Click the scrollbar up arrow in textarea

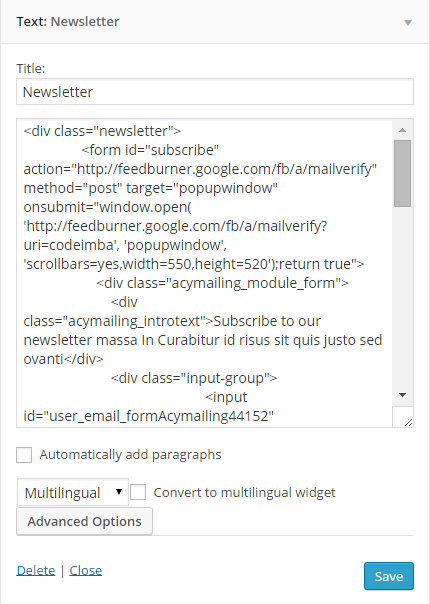coord(402,130)
